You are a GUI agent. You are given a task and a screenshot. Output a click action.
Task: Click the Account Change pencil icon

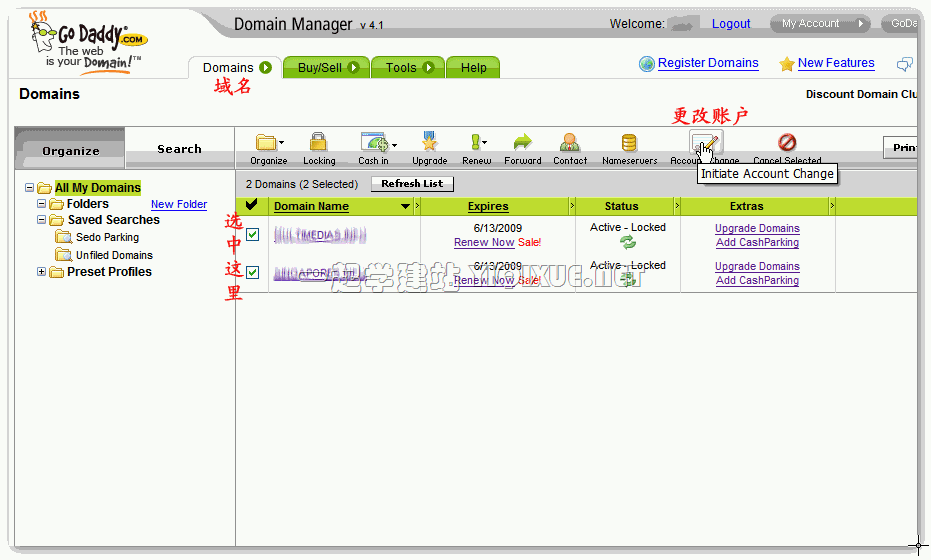(x=705, y=144)
